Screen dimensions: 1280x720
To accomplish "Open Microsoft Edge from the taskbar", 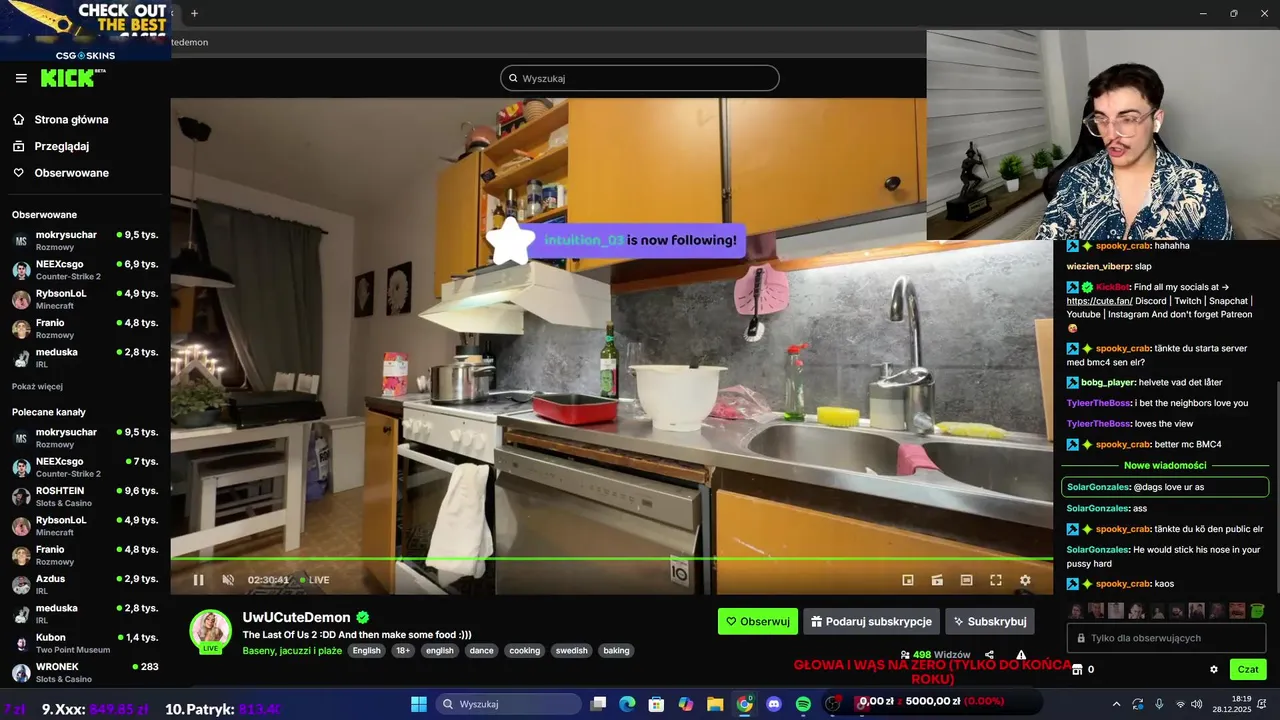I will (627, 704).
